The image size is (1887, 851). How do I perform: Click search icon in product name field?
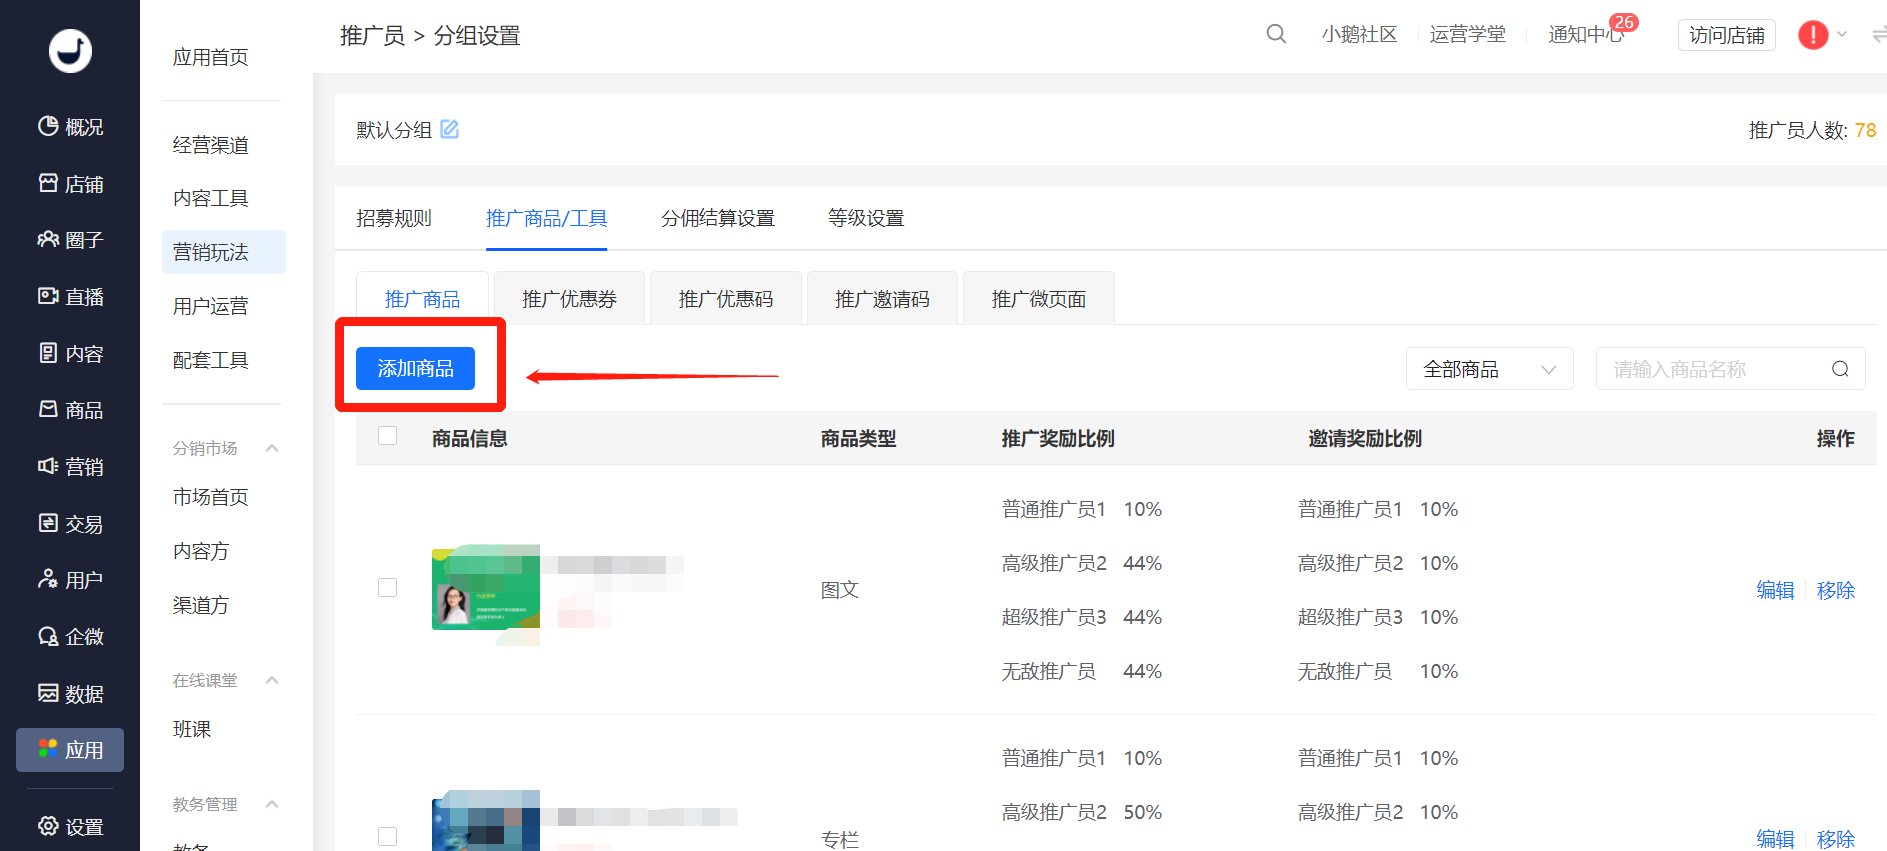[x=1840, y=369]
